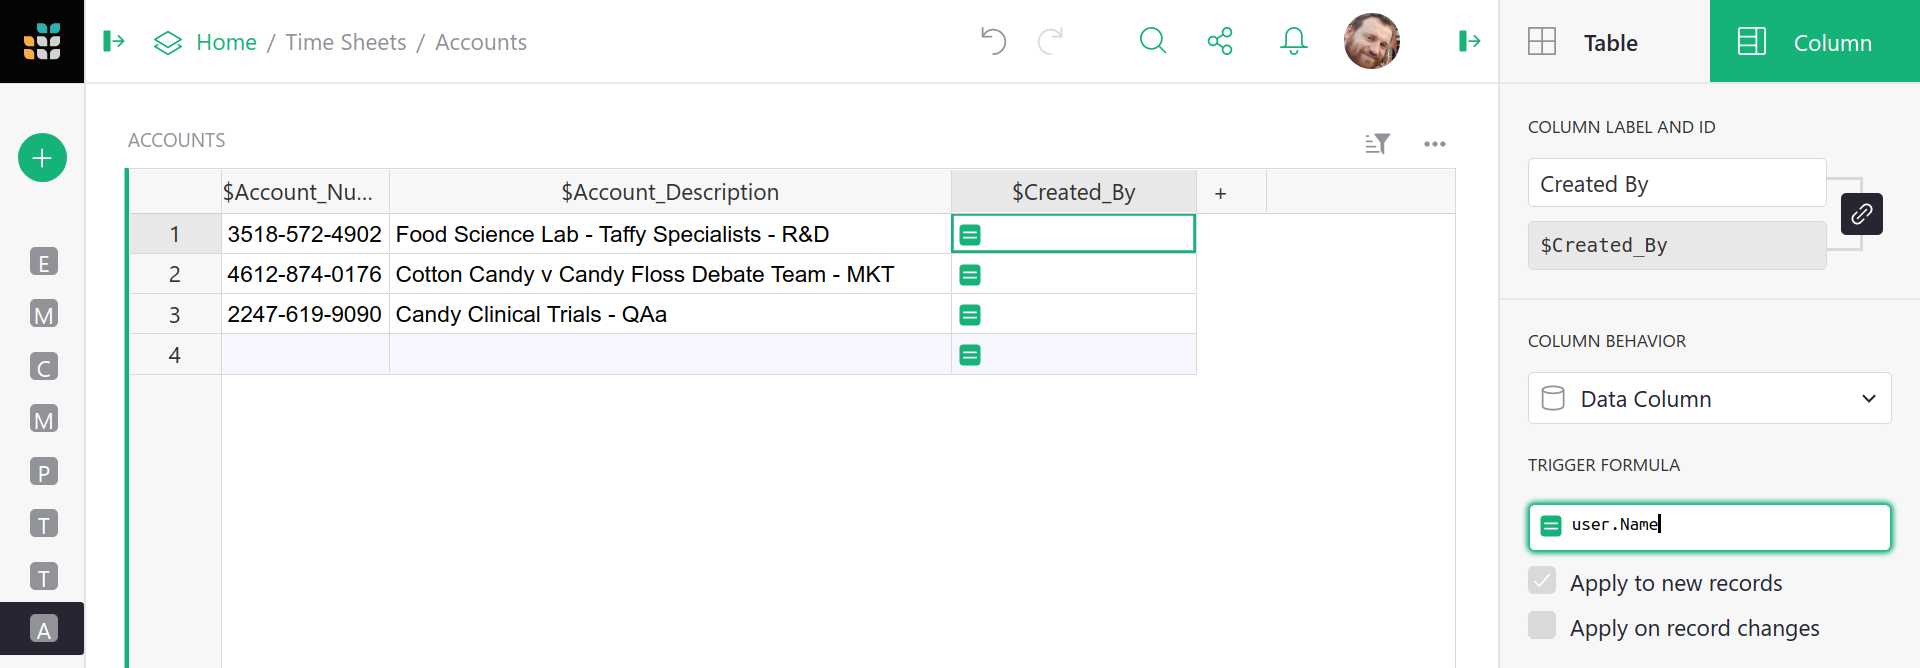This screenshot has width=1920, height=668.
Task: Open the Accounts section three-dot menu
Action: [1434, 144]
